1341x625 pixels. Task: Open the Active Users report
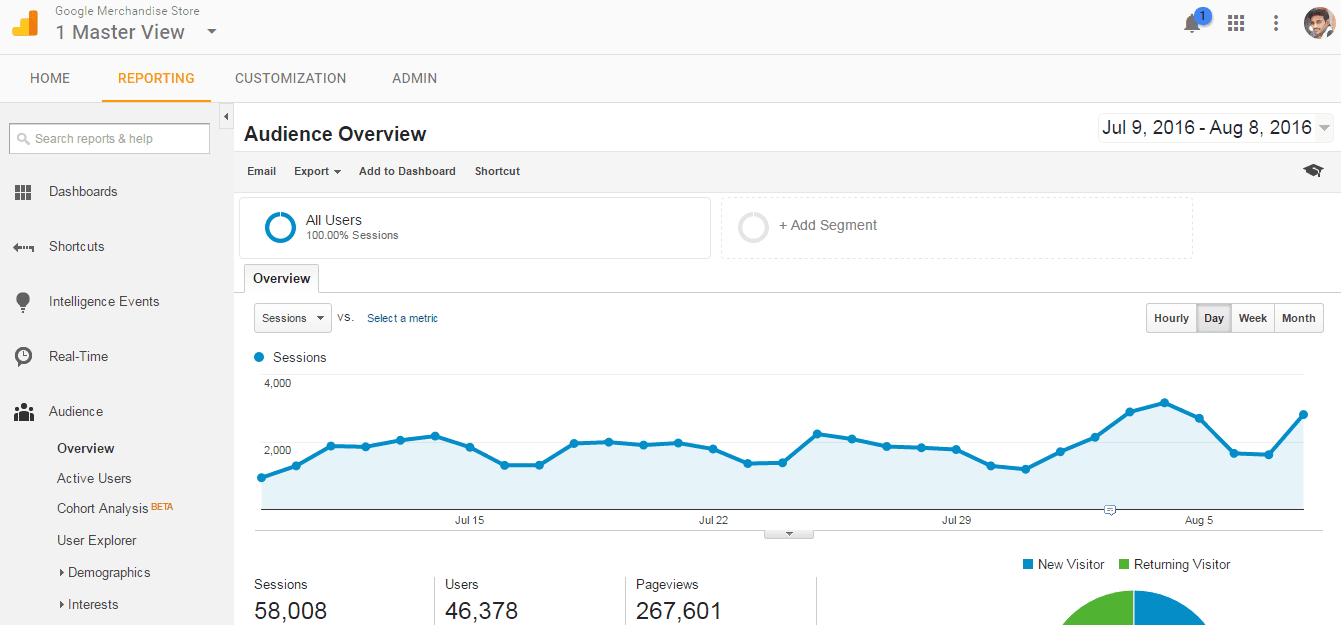(x=94, y=479)
